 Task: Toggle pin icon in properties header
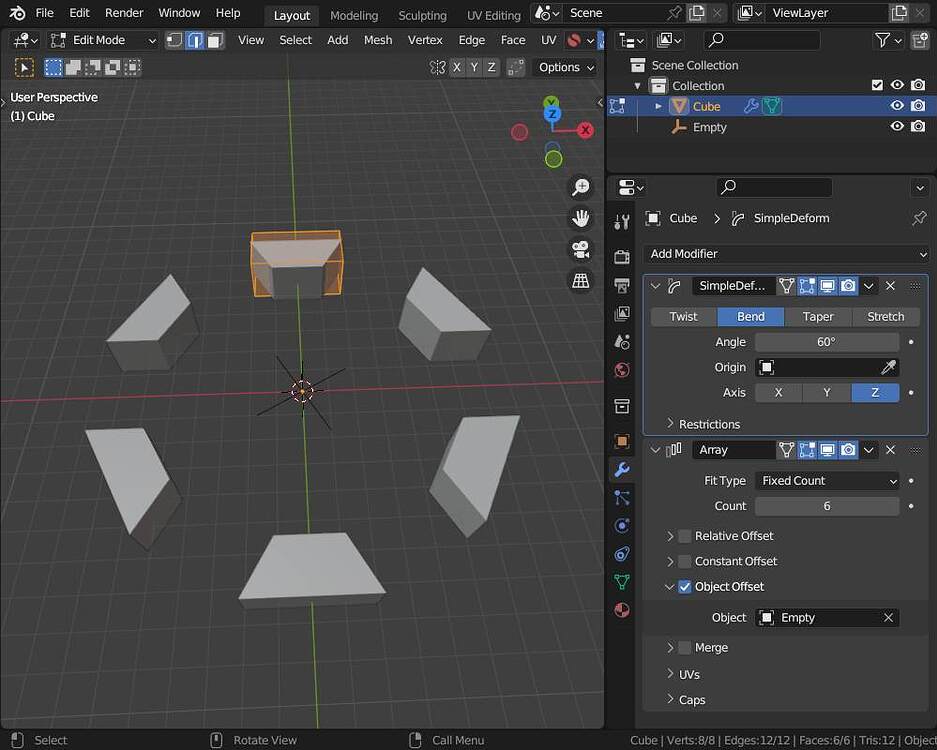coord(919,218)
